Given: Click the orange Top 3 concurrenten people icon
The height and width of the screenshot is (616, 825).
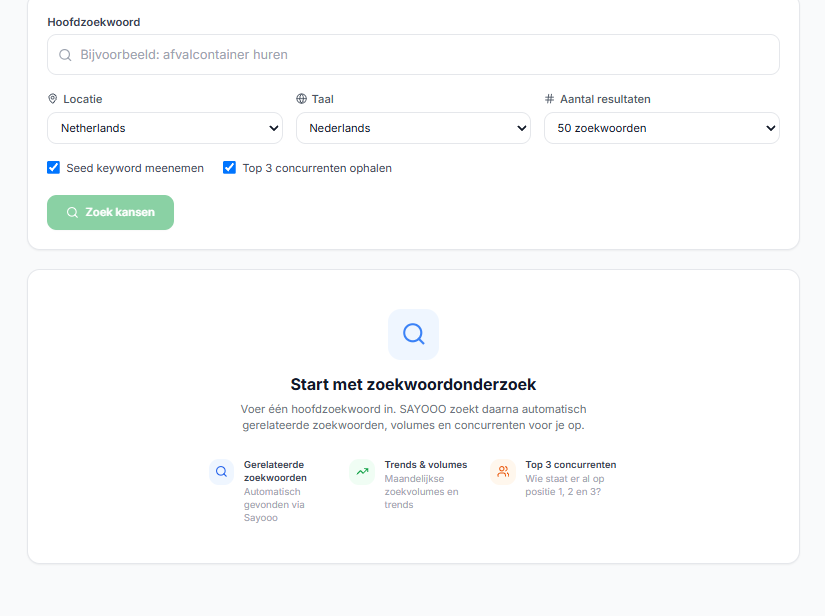Looking at the screenshot, I should click(503, 471).
